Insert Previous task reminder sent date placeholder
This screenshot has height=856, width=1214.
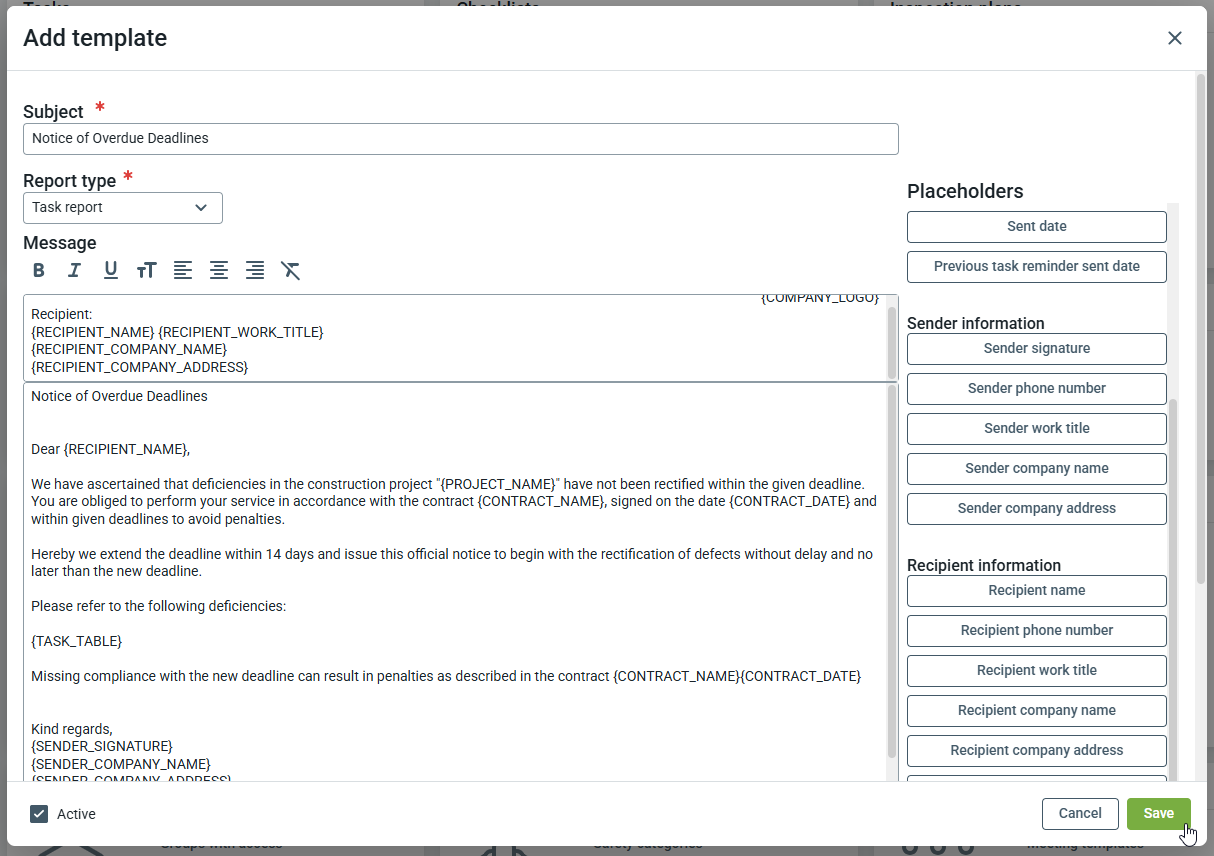[x=1036, y=267]
